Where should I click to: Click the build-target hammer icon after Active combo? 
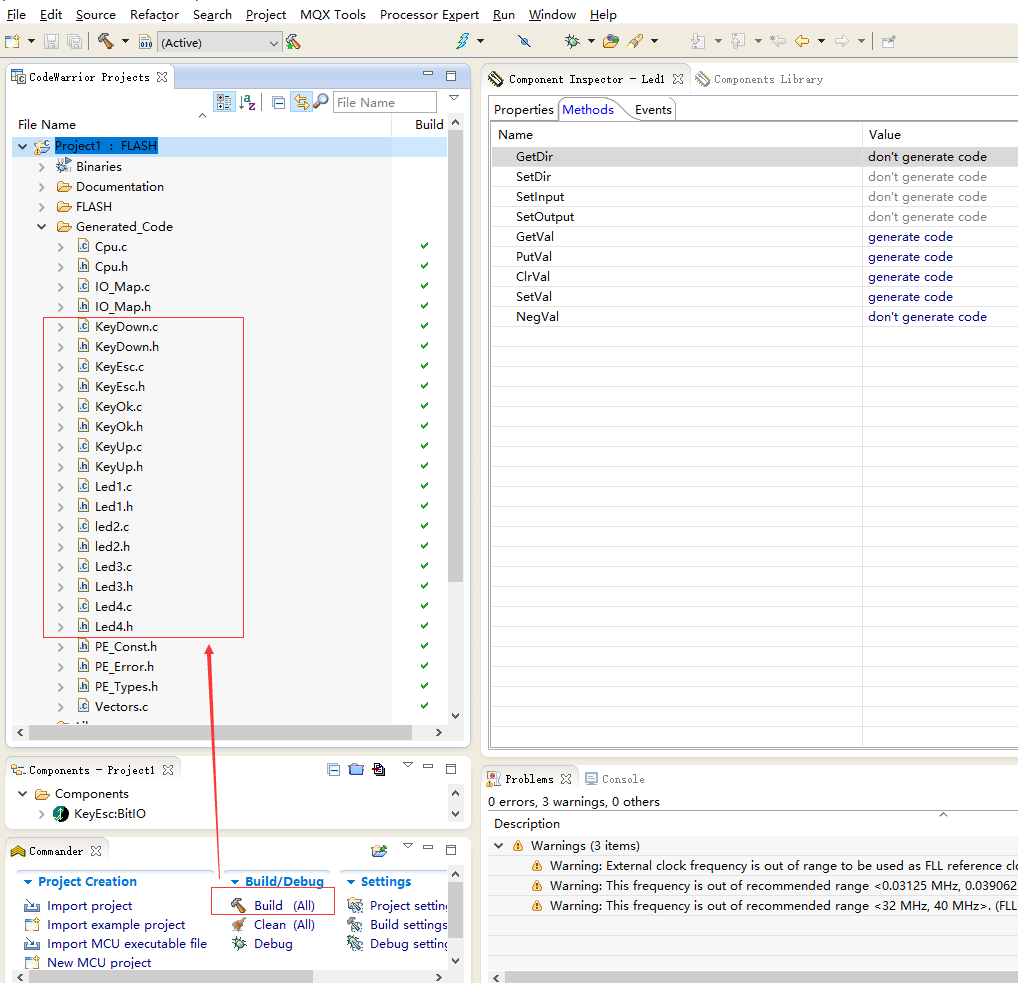pos(293,42)
